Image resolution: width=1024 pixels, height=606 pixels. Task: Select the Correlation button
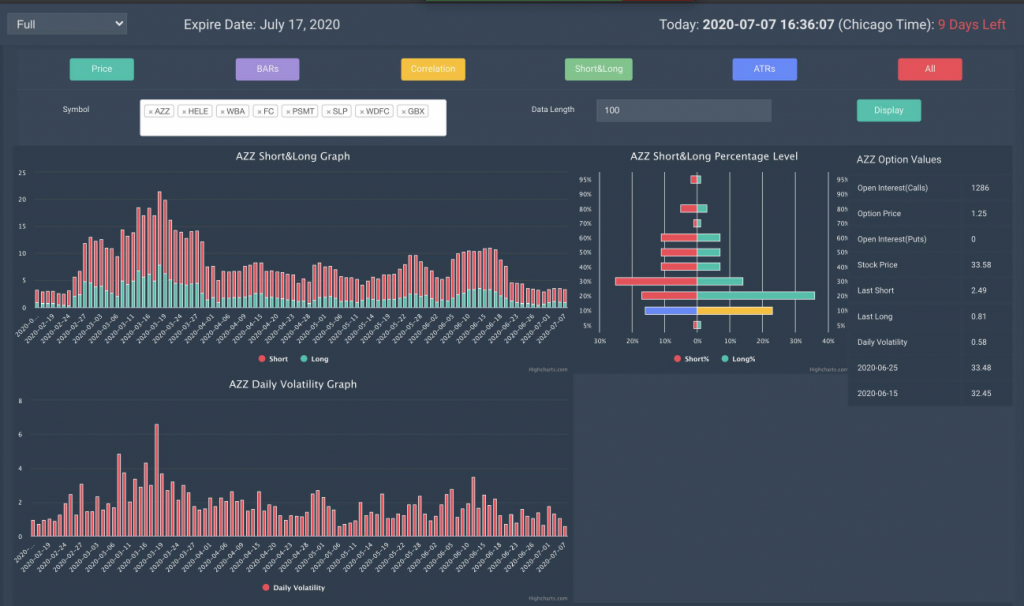point(433,69)
